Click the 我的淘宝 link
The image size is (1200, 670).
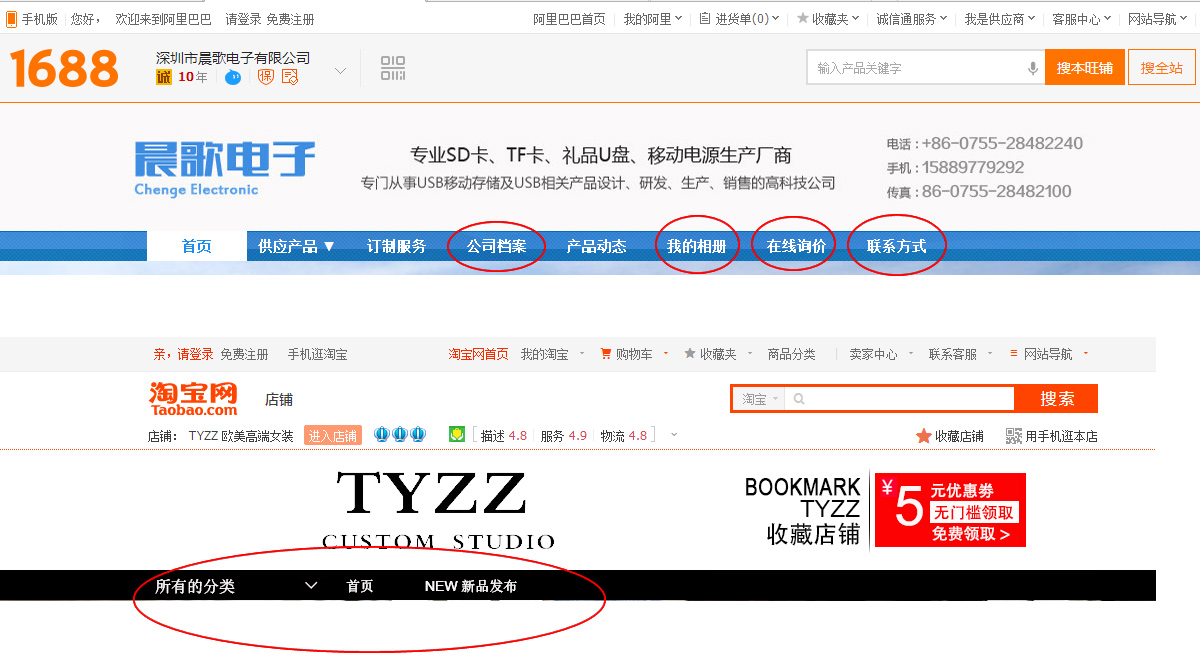tap(544, 354)
